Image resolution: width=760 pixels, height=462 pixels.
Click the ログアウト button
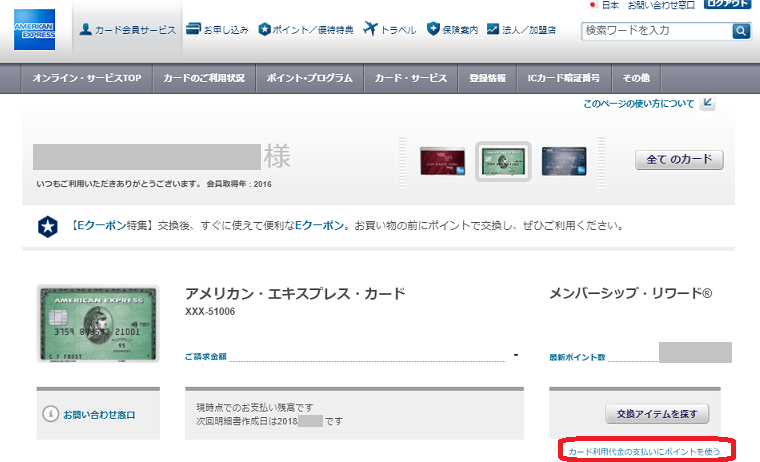click(727, 4)
